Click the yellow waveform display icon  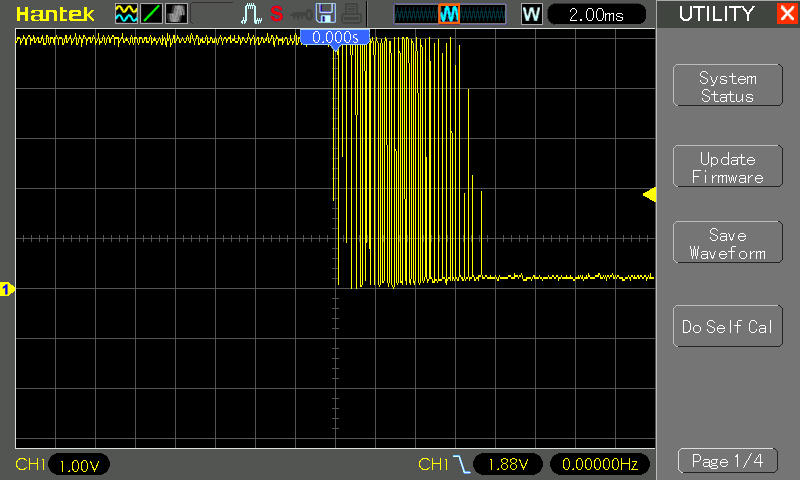pyautogui.click(x=126, y=14)
